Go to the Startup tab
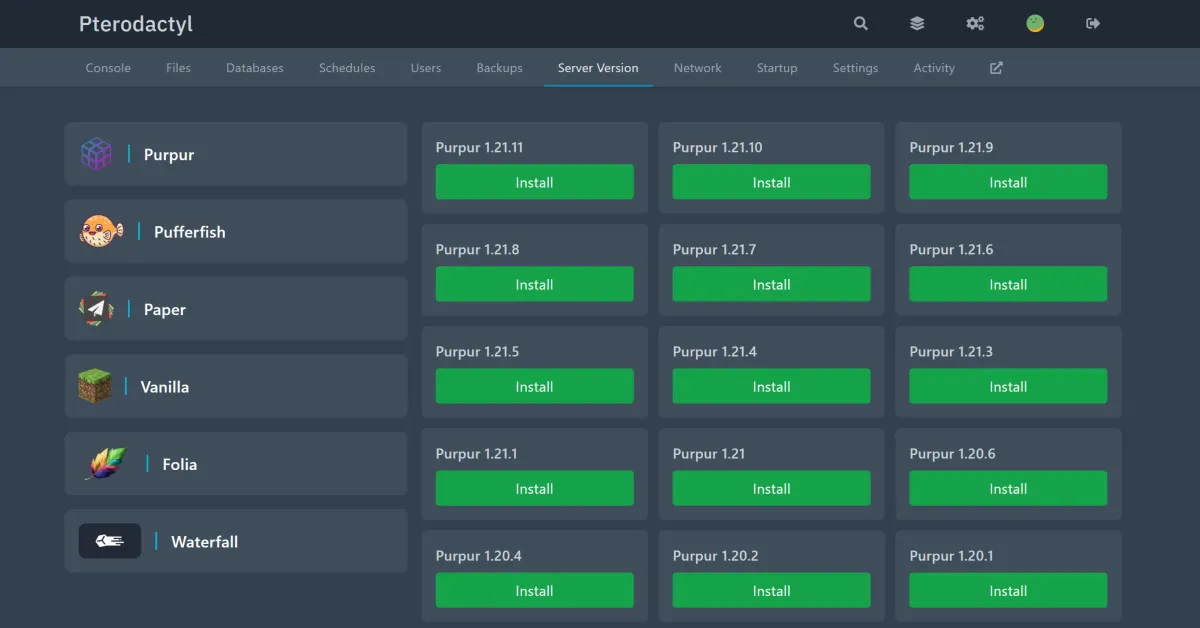 777,68
